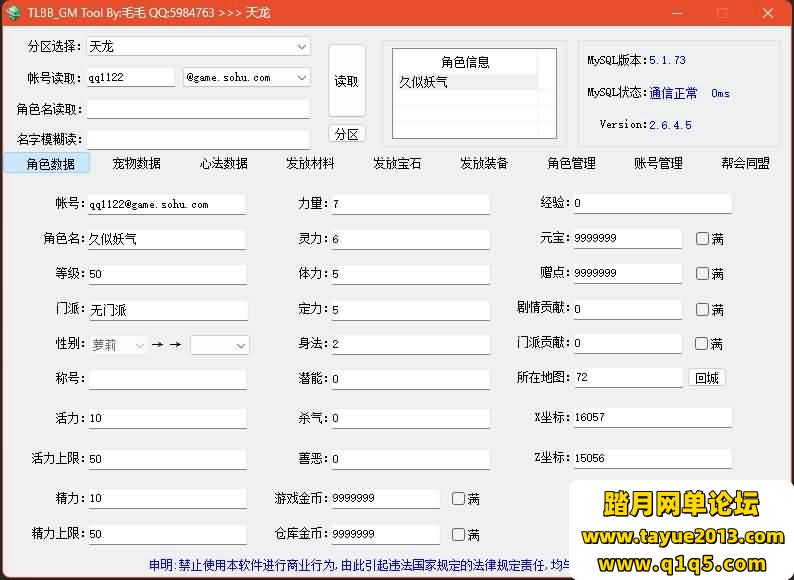Open the 帮会同盟 tab
Image resolution: width=794 pixels, height=580 pixels.
tap(745, 164)
